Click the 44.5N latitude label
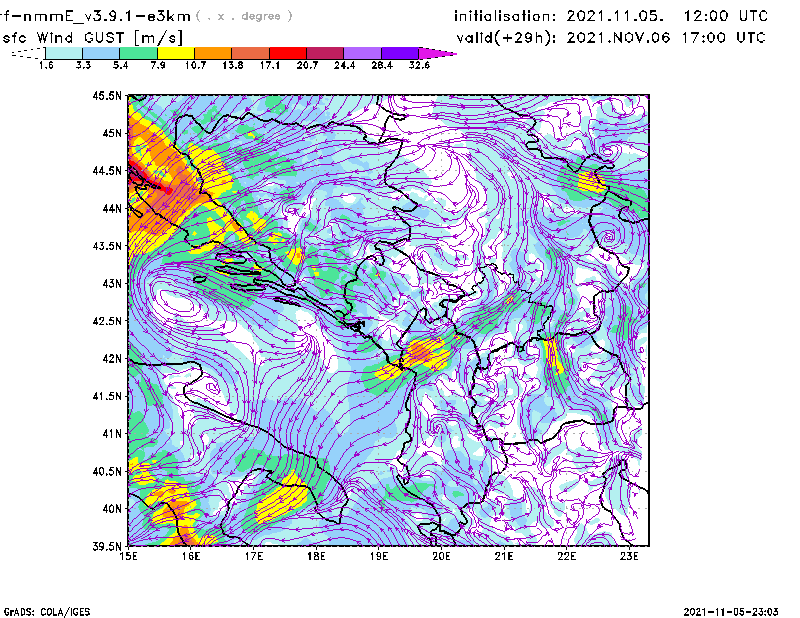 click(x=107, y=171)
